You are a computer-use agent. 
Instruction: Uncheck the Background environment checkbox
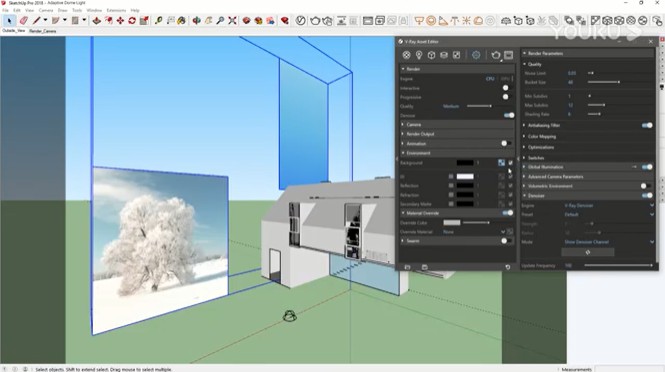[x=510, y=163]
